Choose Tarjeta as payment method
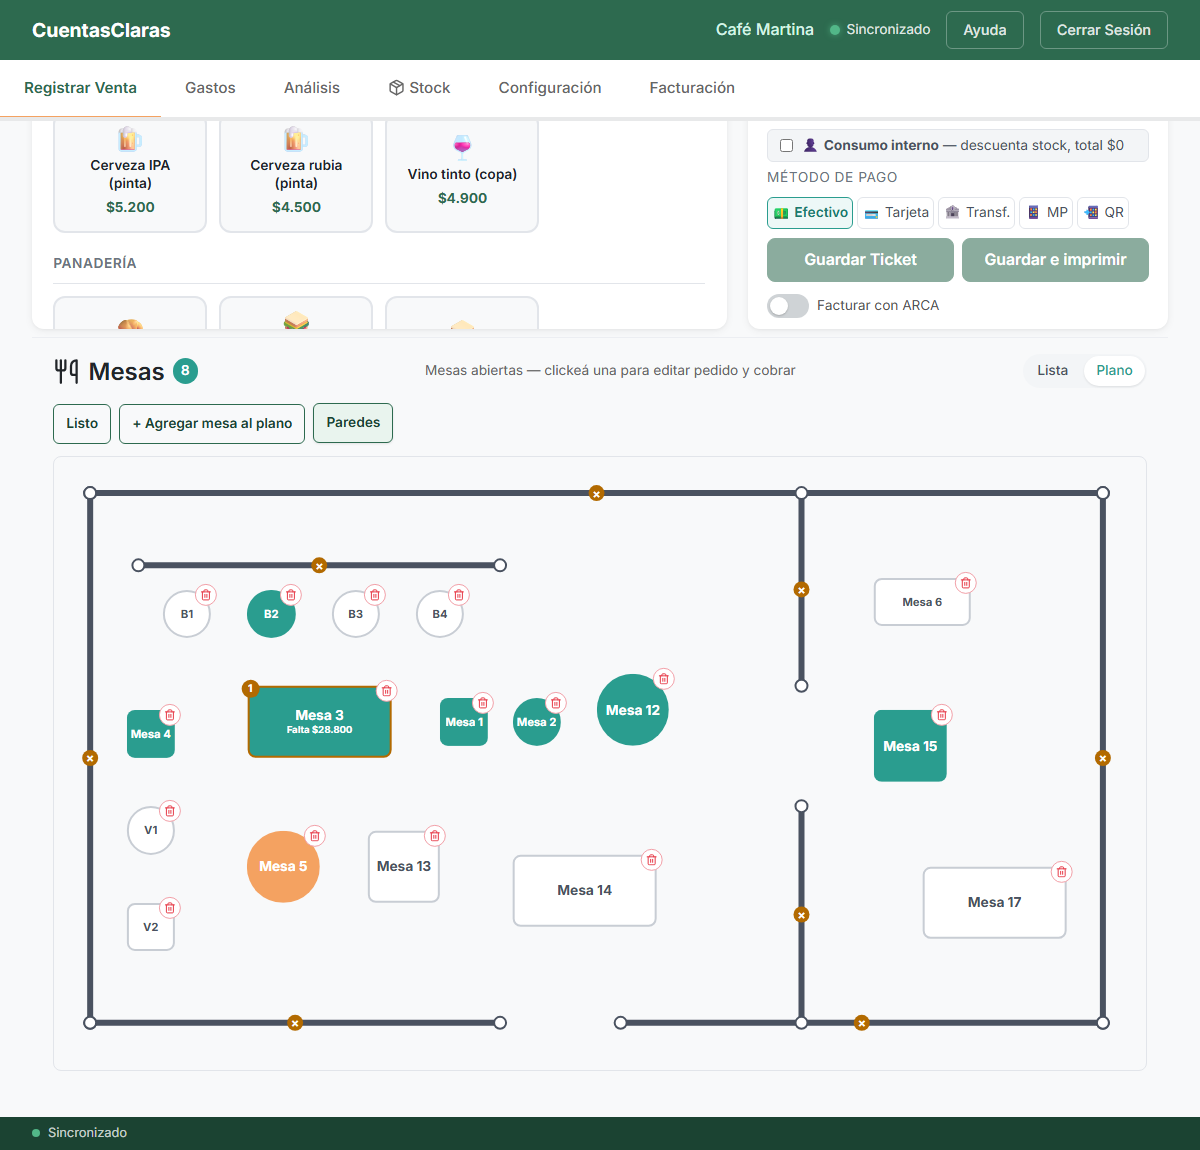The image size is (1200, 1150). click(x=896, y=212)
